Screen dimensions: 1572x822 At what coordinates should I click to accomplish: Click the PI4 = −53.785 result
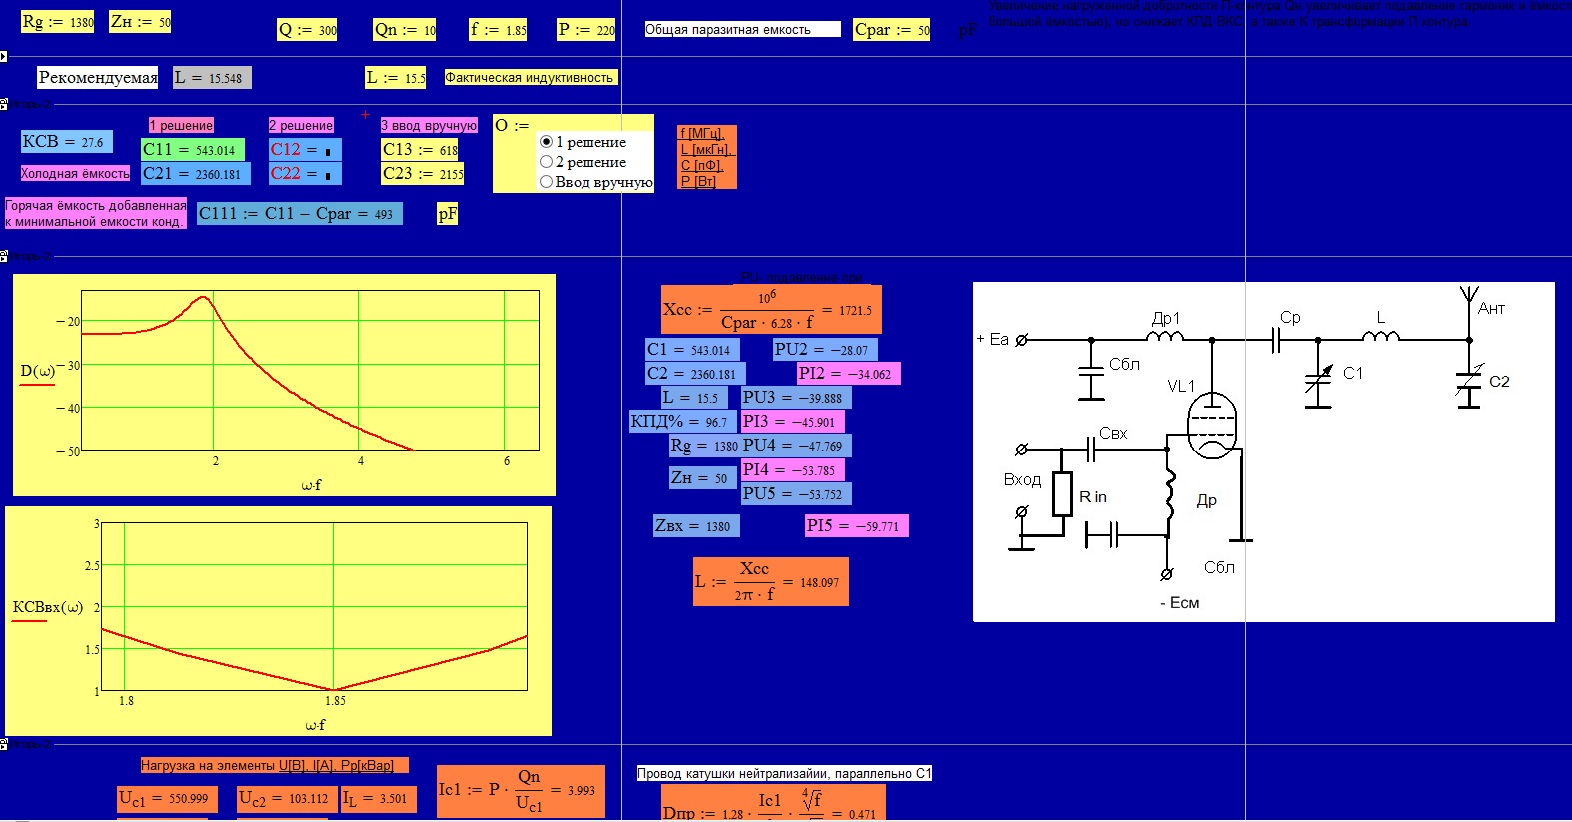(x=793, y=470)
